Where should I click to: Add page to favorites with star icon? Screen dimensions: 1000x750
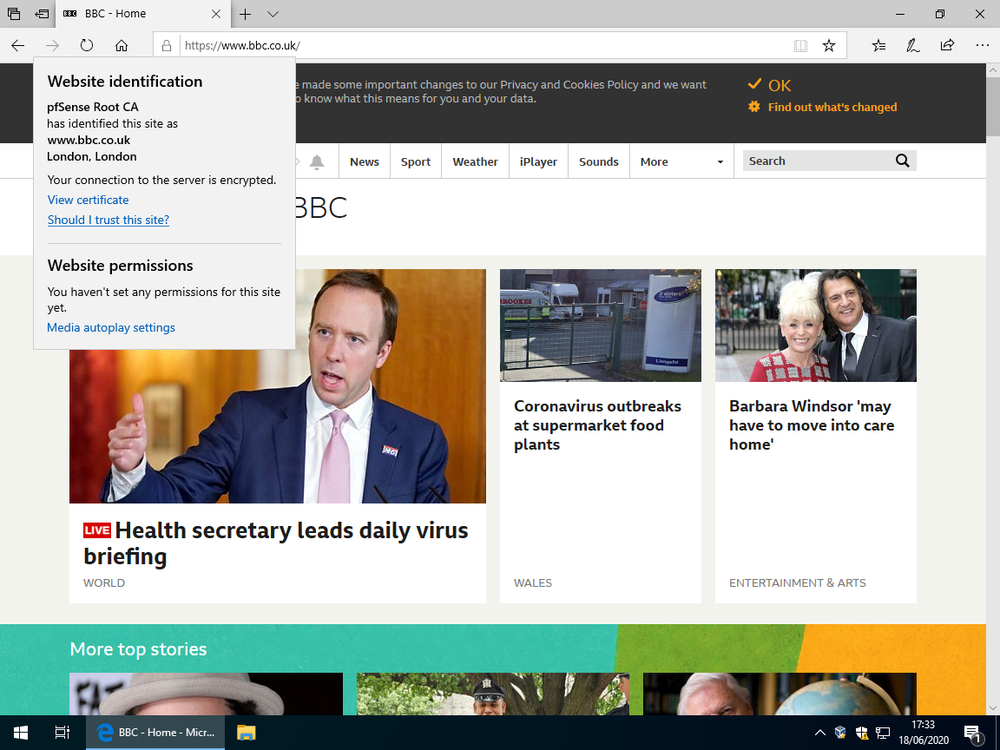828,45
